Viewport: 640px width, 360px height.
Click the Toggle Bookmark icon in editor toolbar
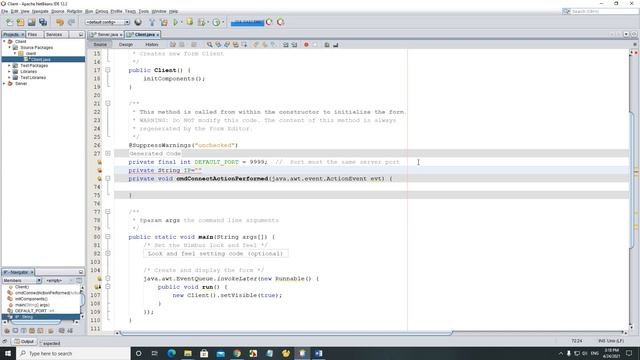[273, 44]
